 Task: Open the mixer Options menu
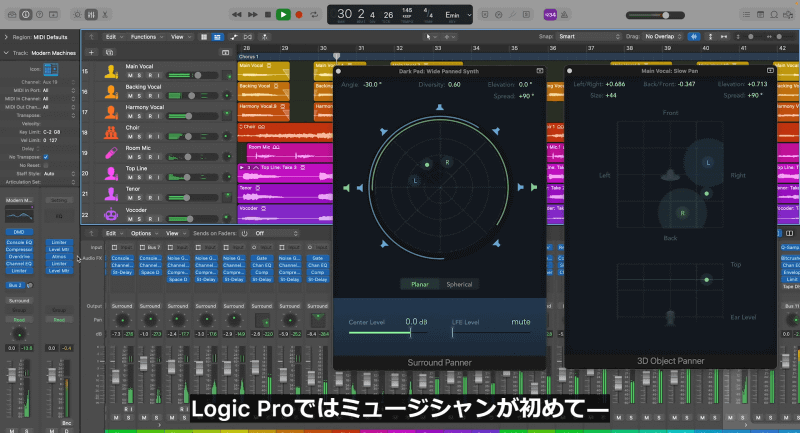click(144, 234)
